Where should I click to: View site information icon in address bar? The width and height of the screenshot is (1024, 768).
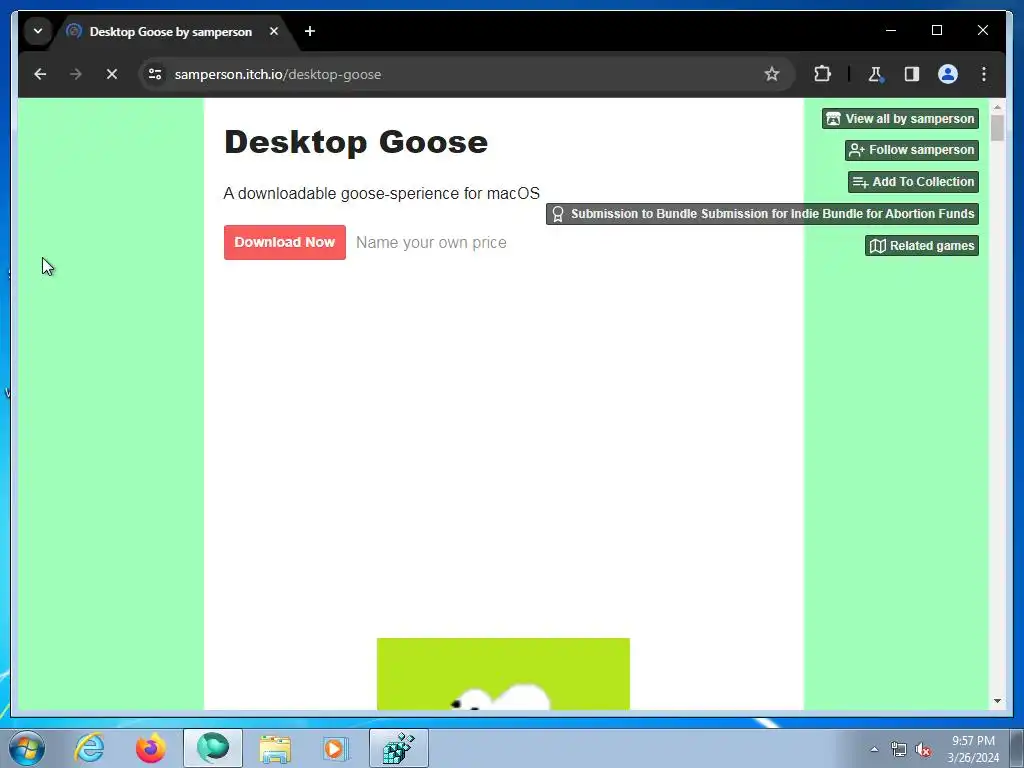tap(155, 74)
